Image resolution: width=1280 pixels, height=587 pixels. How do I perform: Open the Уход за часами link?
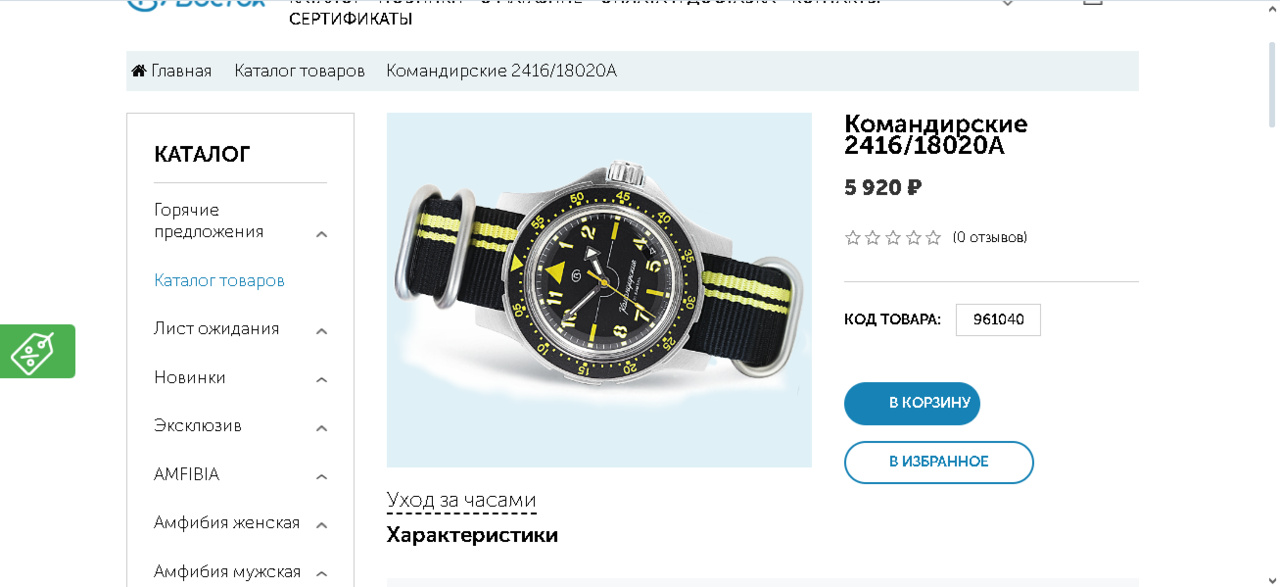click(462, 500)
